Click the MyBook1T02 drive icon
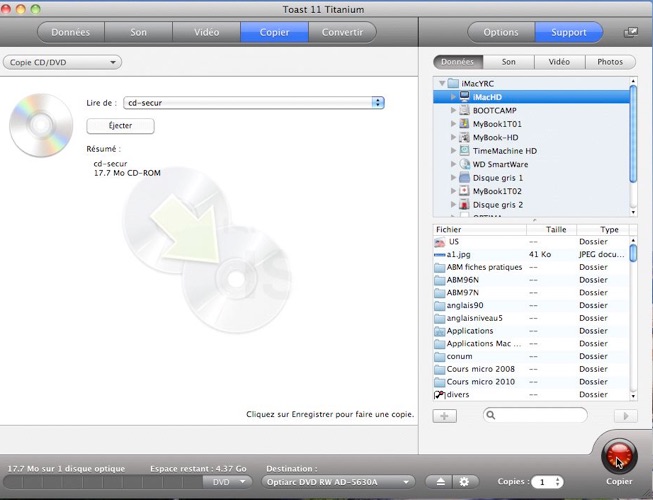653x500 pixels. (464, 191)
